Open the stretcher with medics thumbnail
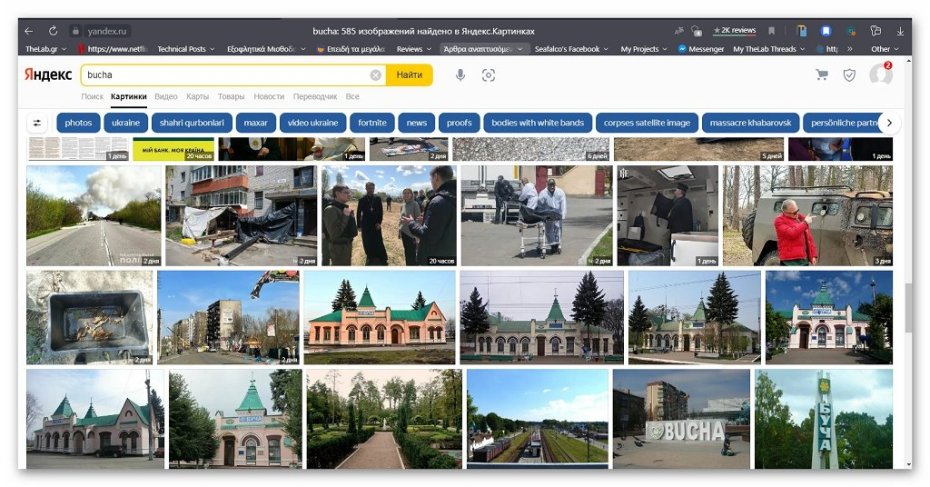Image resolution: width=930 pixels, height=487 pixels. tap(537, 215)
